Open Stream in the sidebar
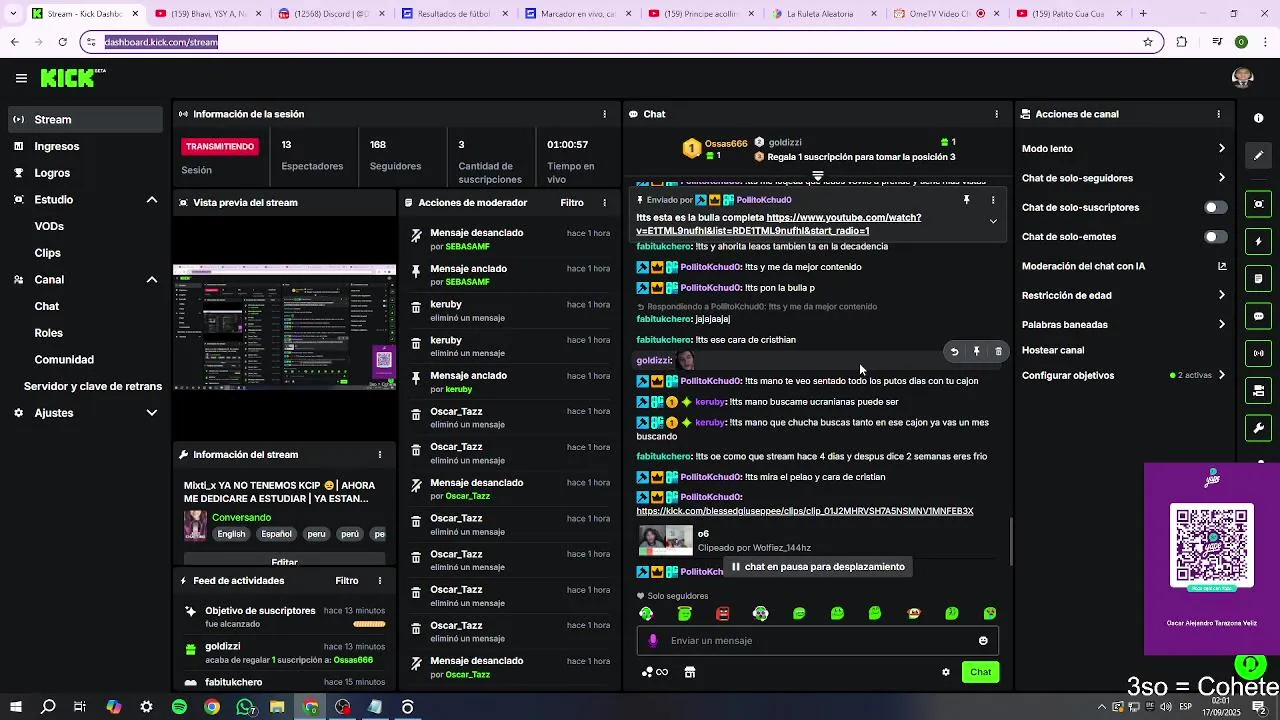This screenshot has height=720, width=1280. (x=85, y=119)
